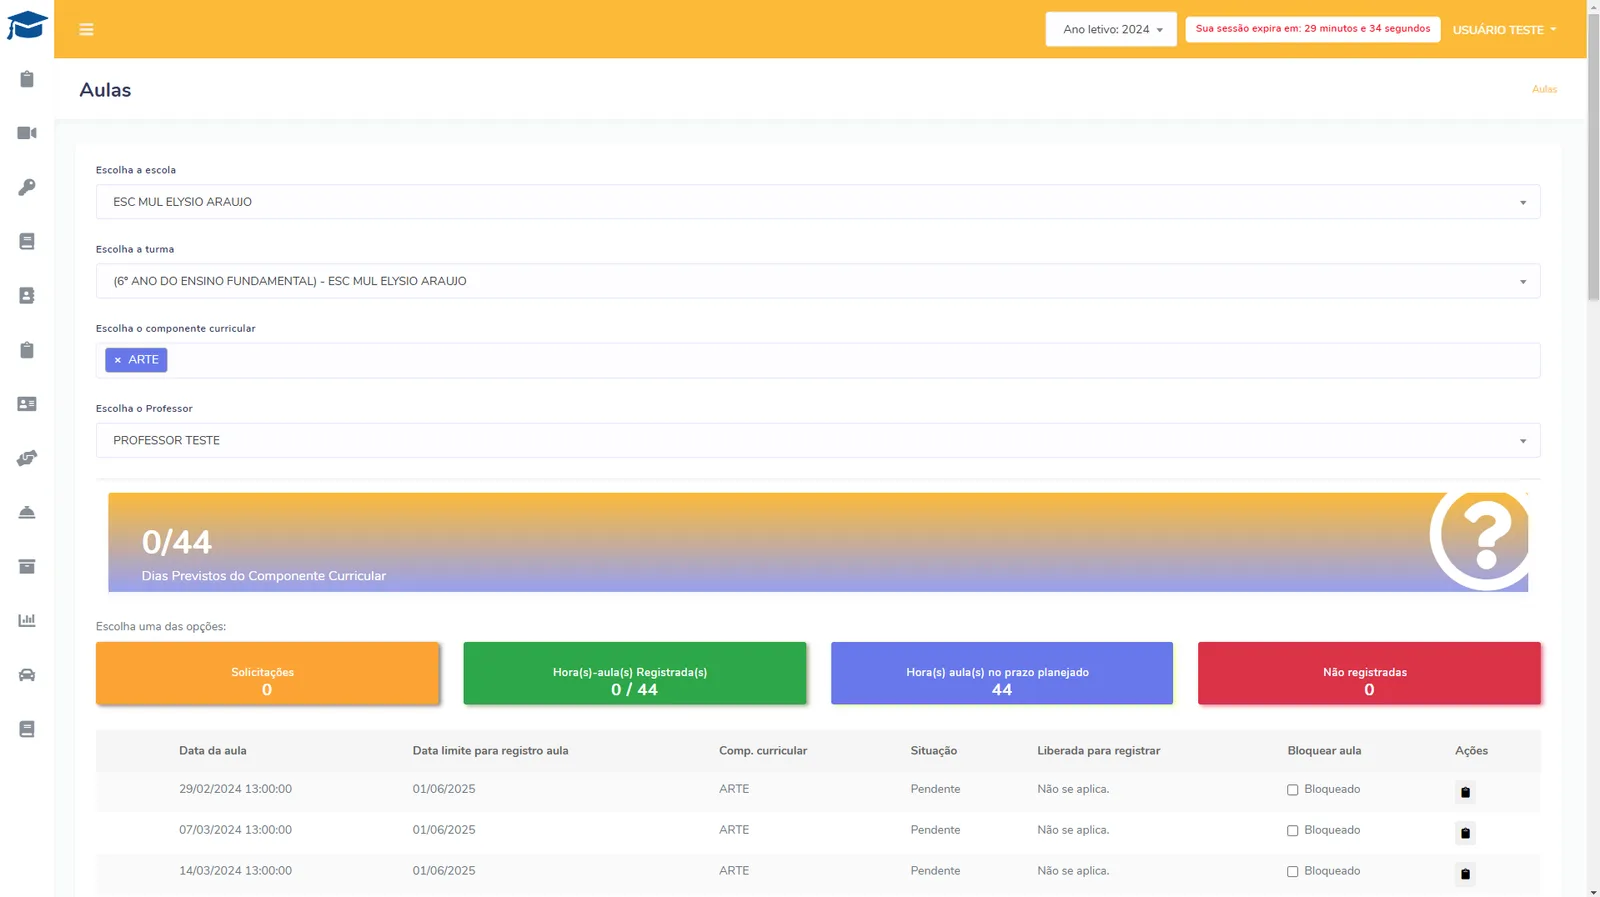1600x897 pixels.
Task: Click action icon for 29/02/2024 class row
Action: (1465, 792)
